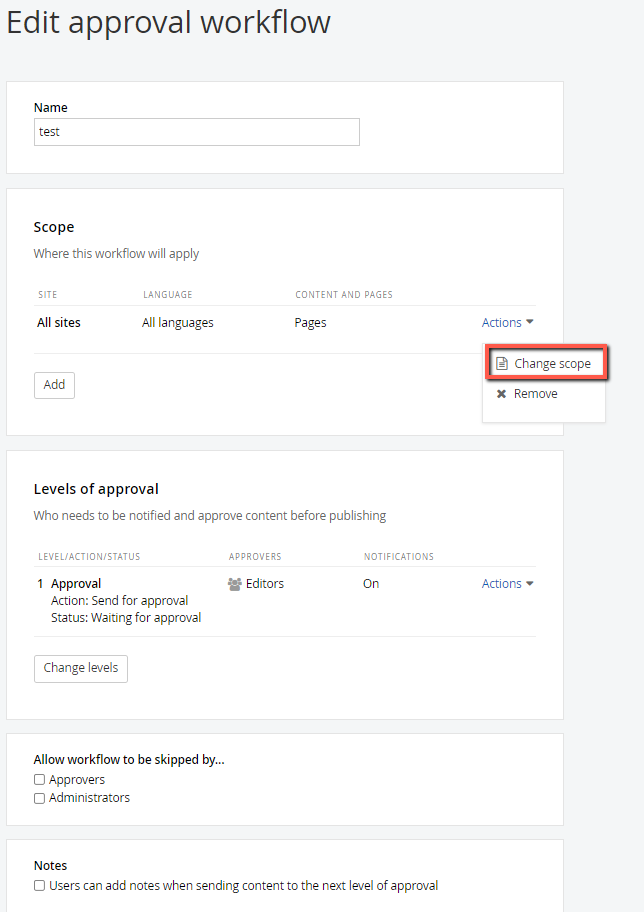Enable the Approvers skip checkbox
This screenshot has width=644, height=912.
click(x=40, y=779)
